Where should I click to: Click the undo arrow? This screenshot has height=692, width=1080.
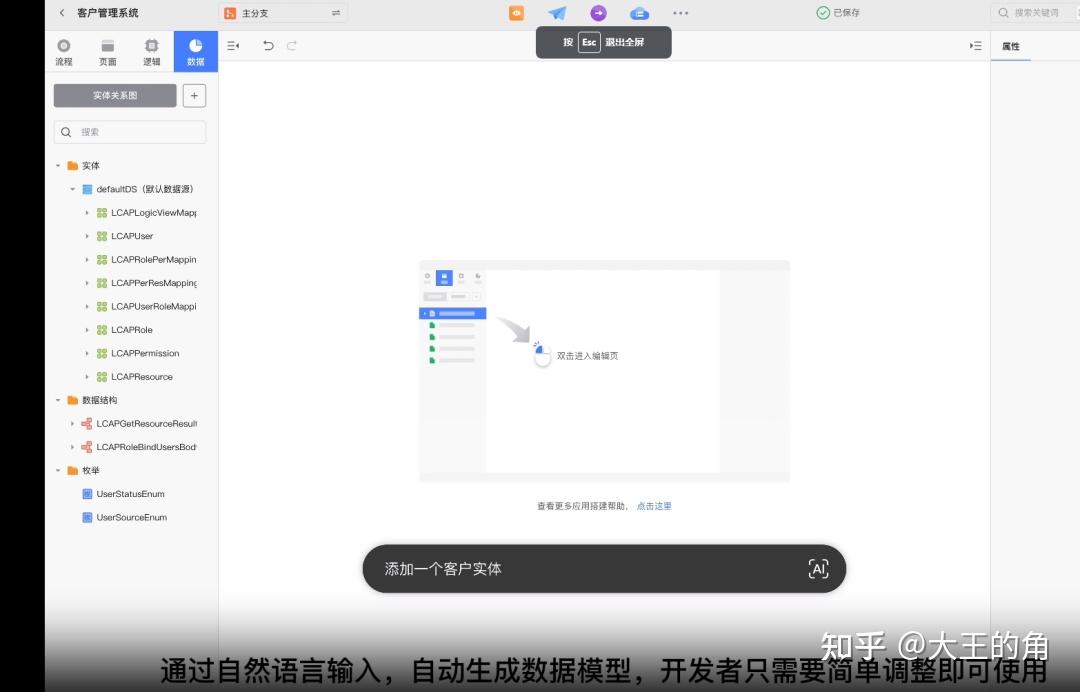[268, 45]
